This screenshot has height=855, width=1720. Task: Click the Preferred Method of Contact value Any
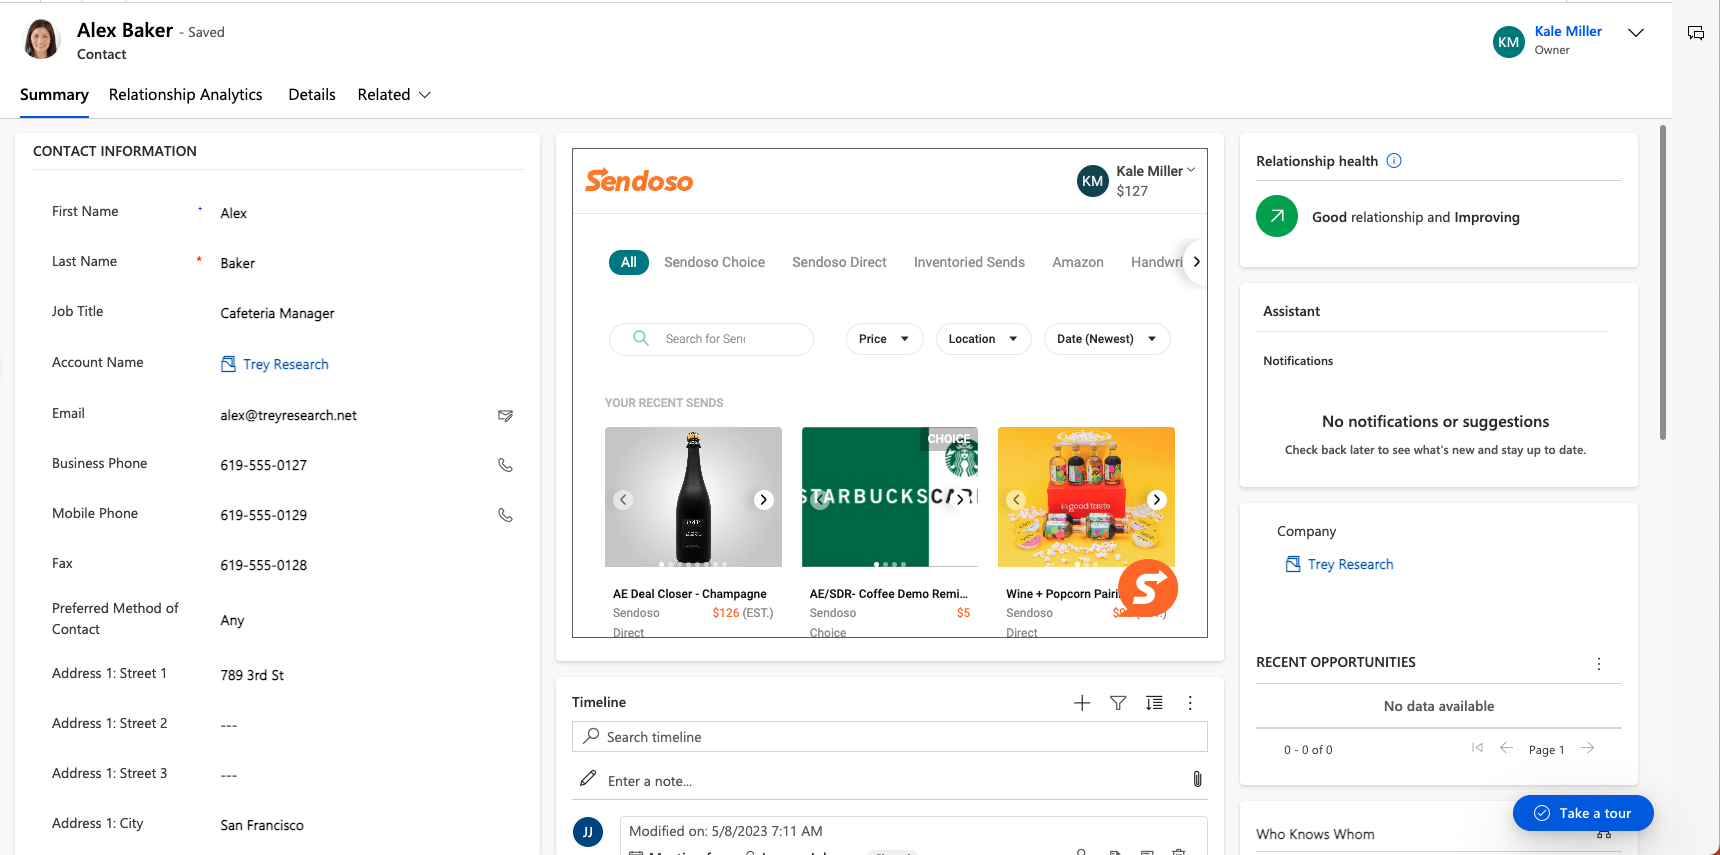pyautogui.click(x=232, y=621)
